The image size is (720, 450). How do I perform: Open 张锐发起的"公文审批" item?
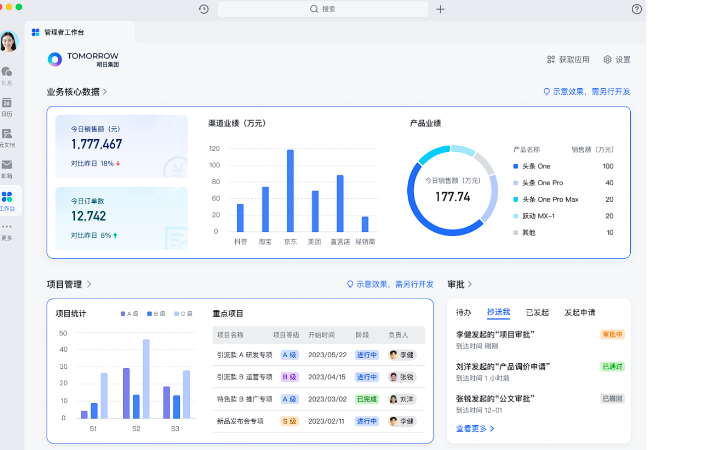(540, 404)
